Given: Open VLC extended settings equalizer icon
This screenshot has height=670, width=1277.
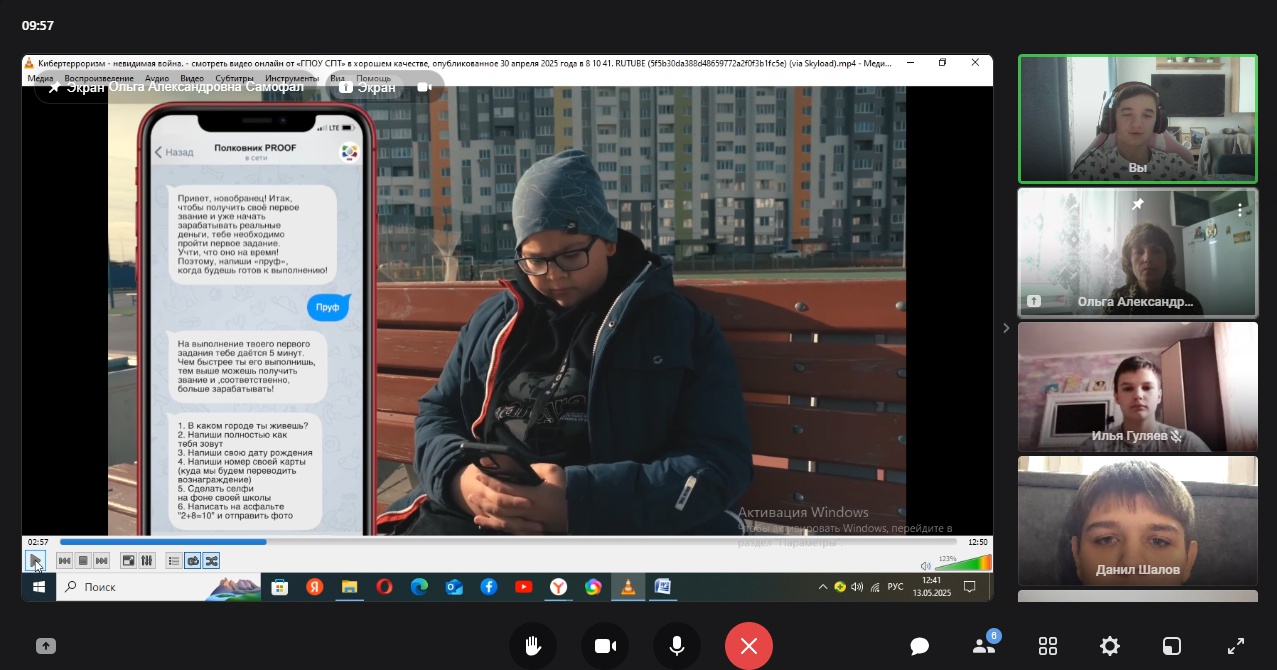Looking at the screenshot, I should tap(147, 561).
